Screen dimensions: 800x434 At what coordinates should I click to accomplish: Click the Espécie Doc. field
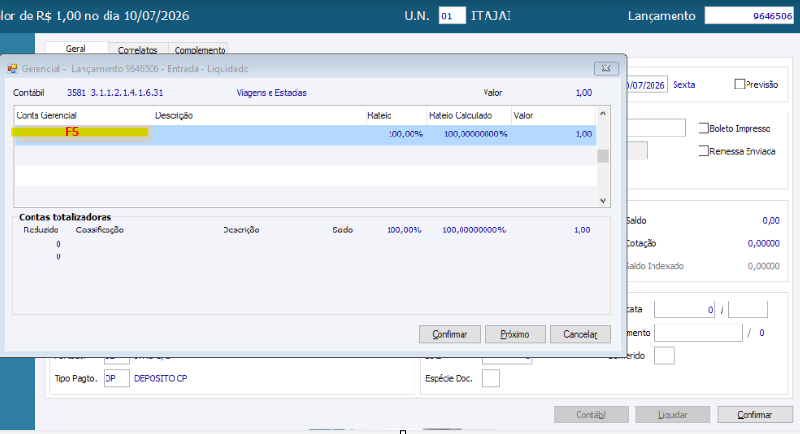click(x=490, y=378)
